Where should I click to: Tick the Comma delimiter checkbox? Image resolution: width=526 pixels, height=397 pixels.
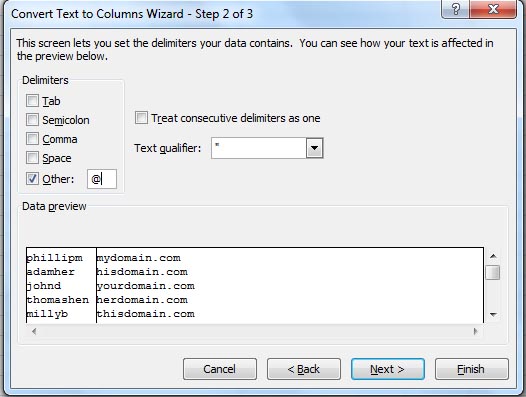click(x=32, y=139)
